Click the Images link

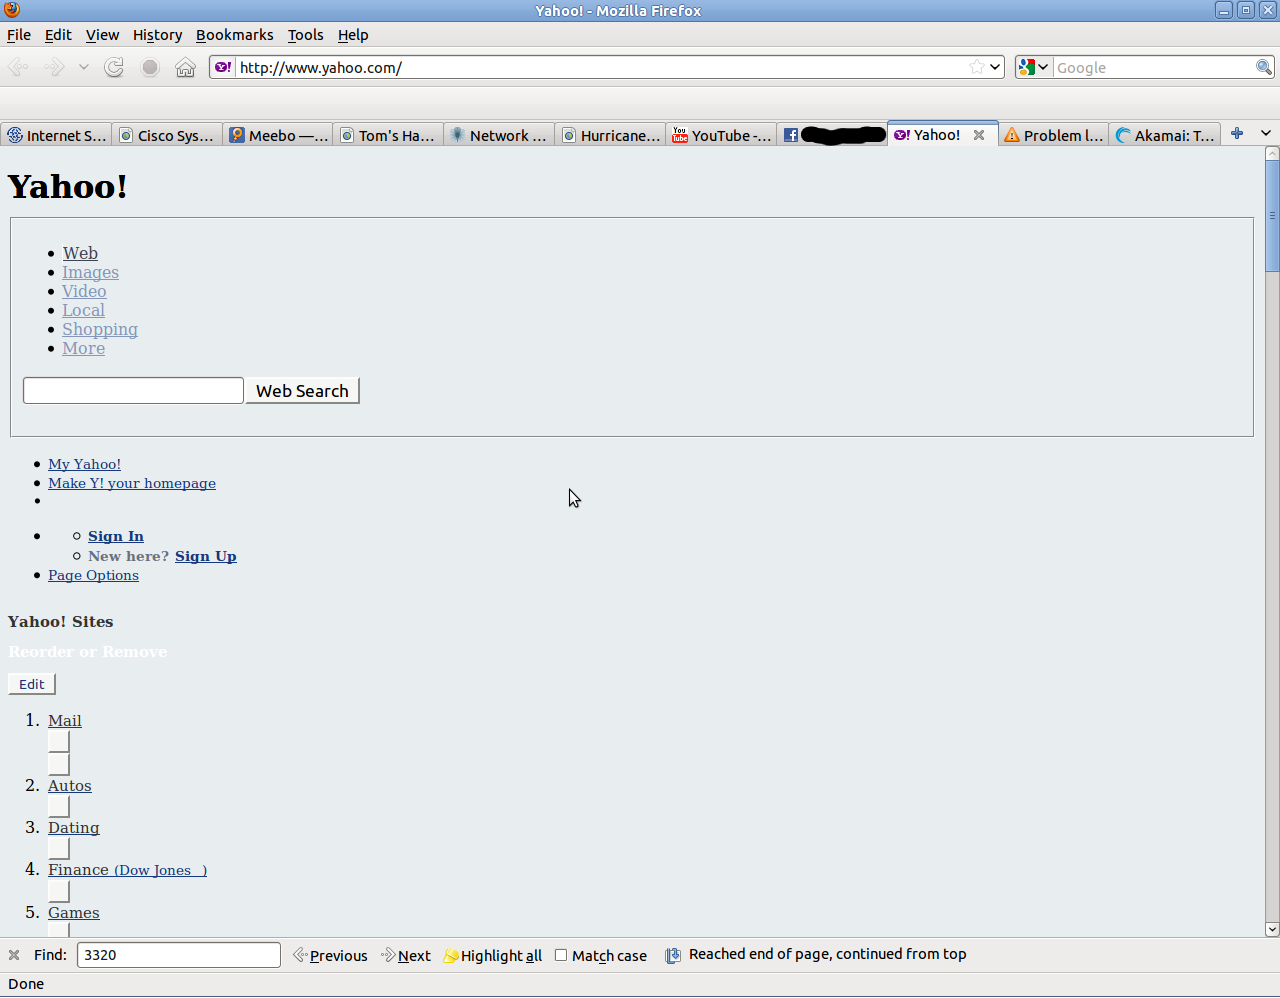pyautogui.click(x=90, y=272)
